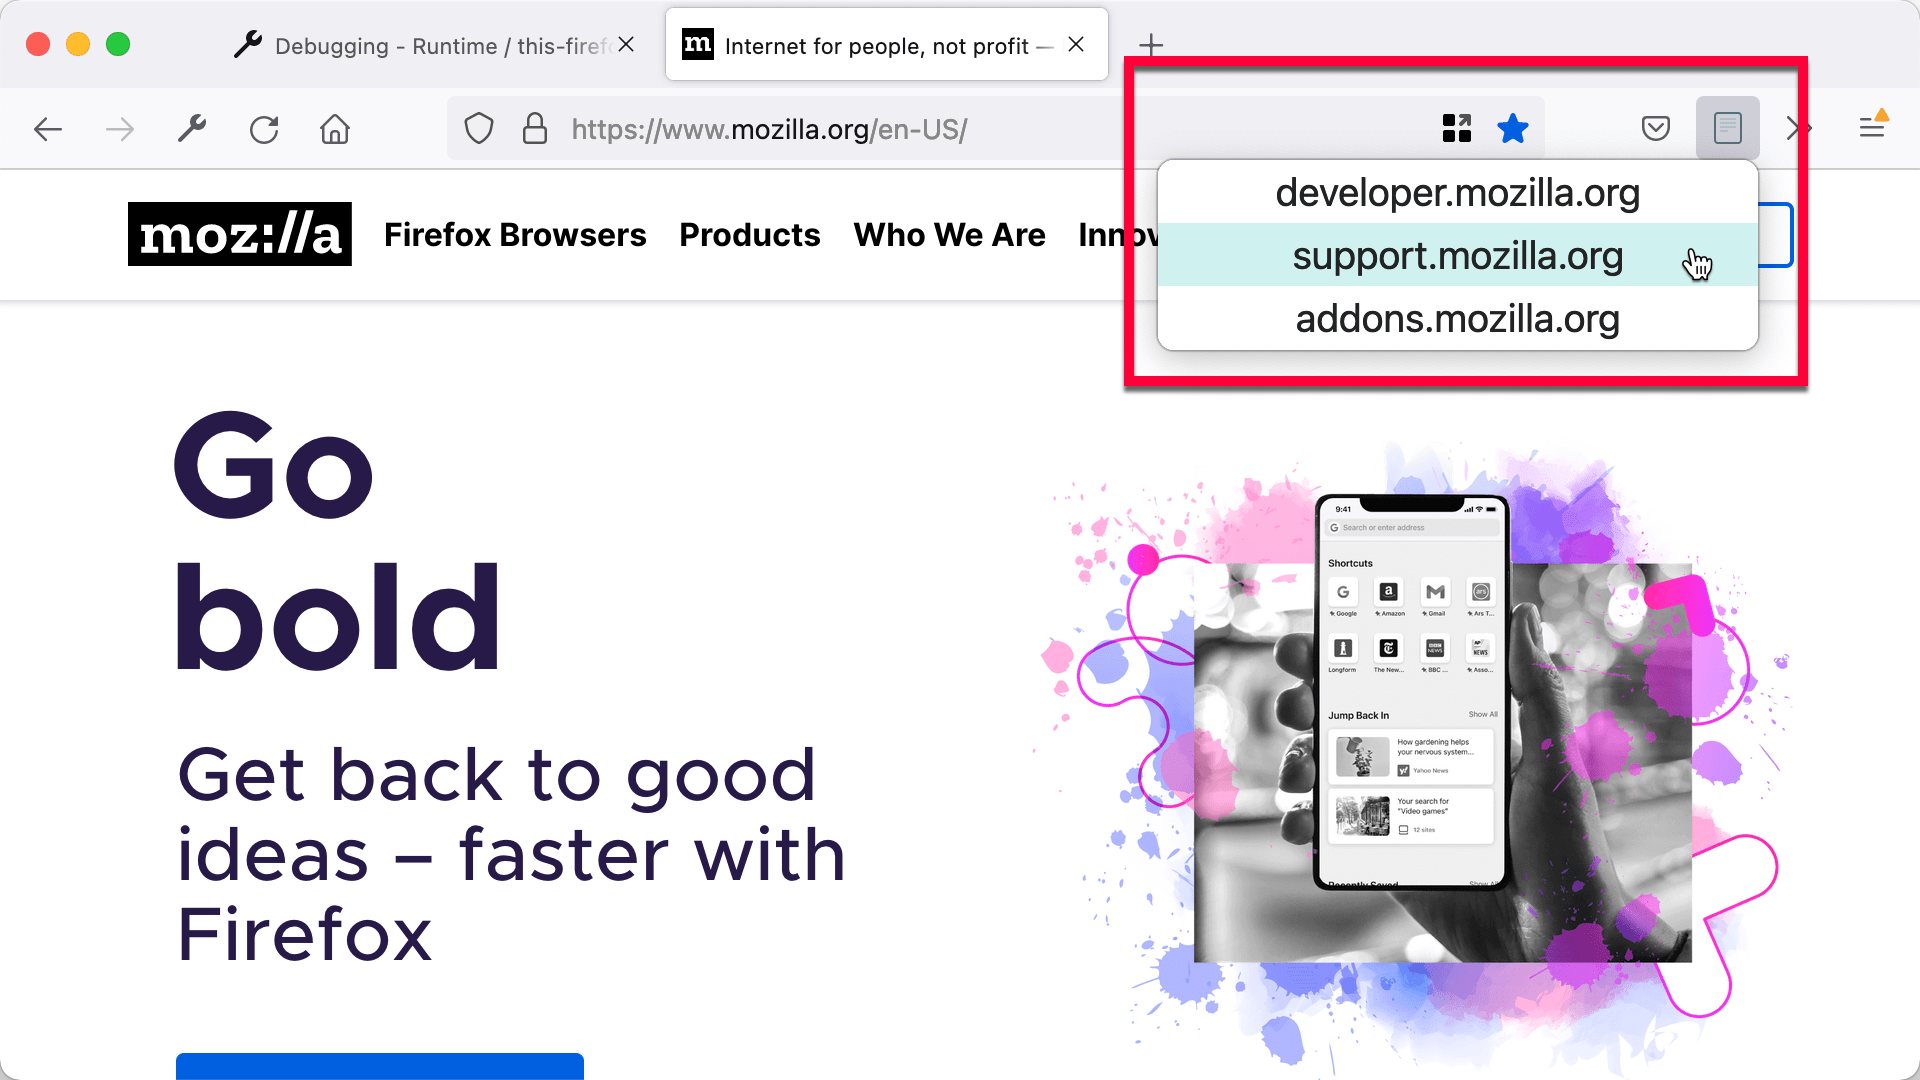Click the Products navigation link

coord(749,235)
